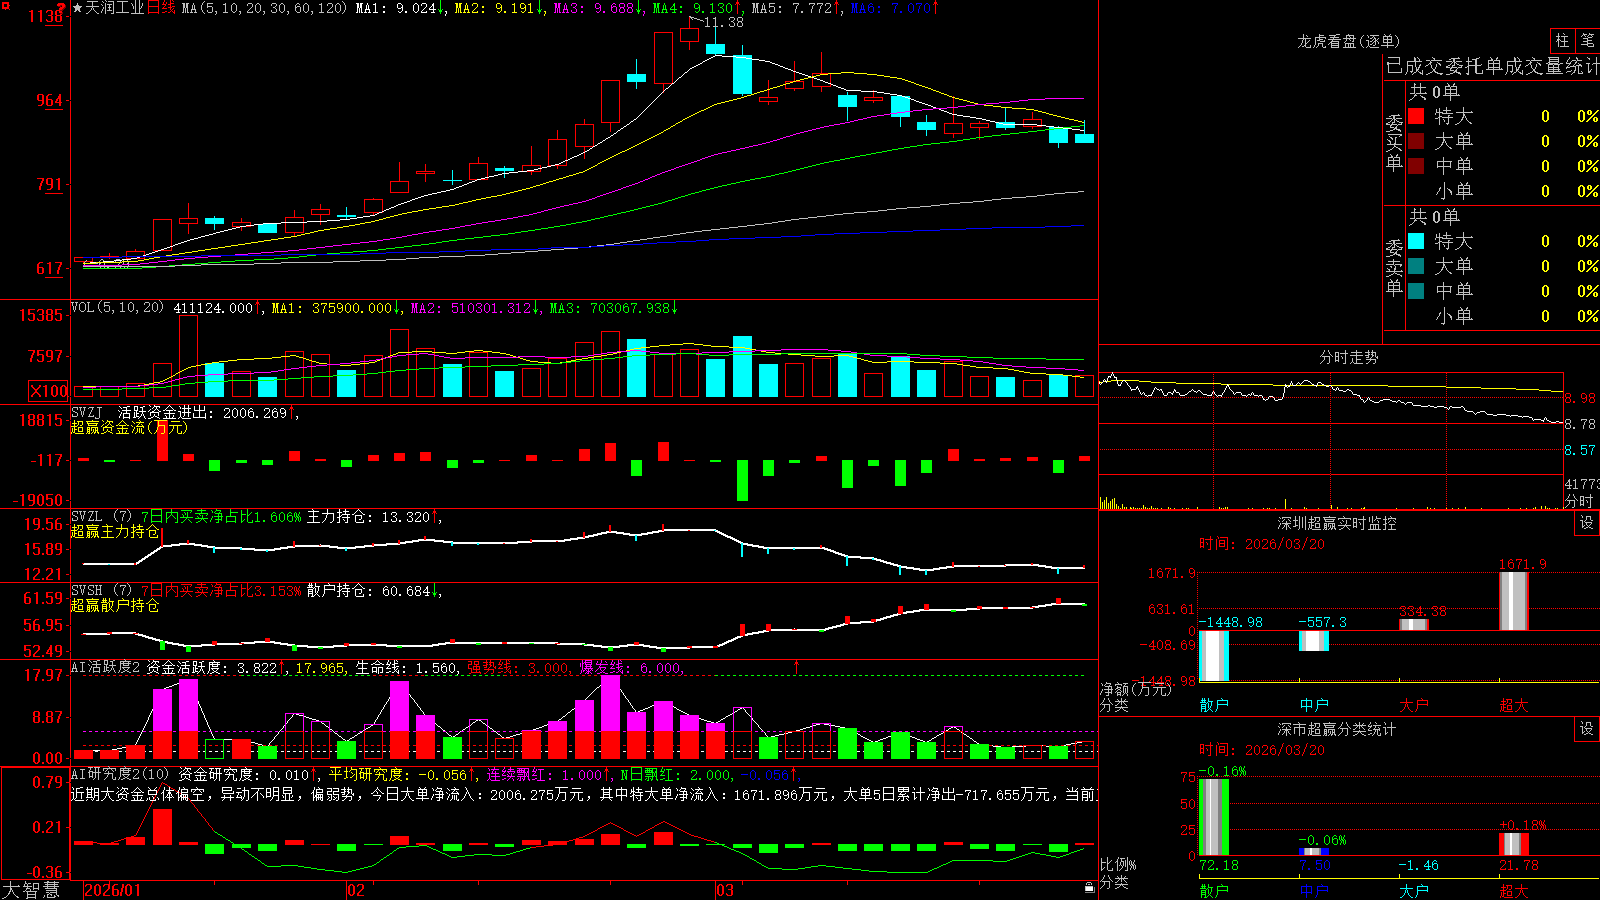Click the X100 volume scale box
1600x900 pixels.
[x=49, y=392]
